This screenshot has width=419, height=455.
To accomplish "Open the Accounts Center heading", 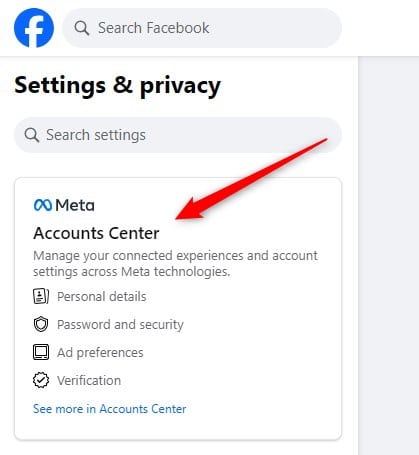I will (96, 233).
